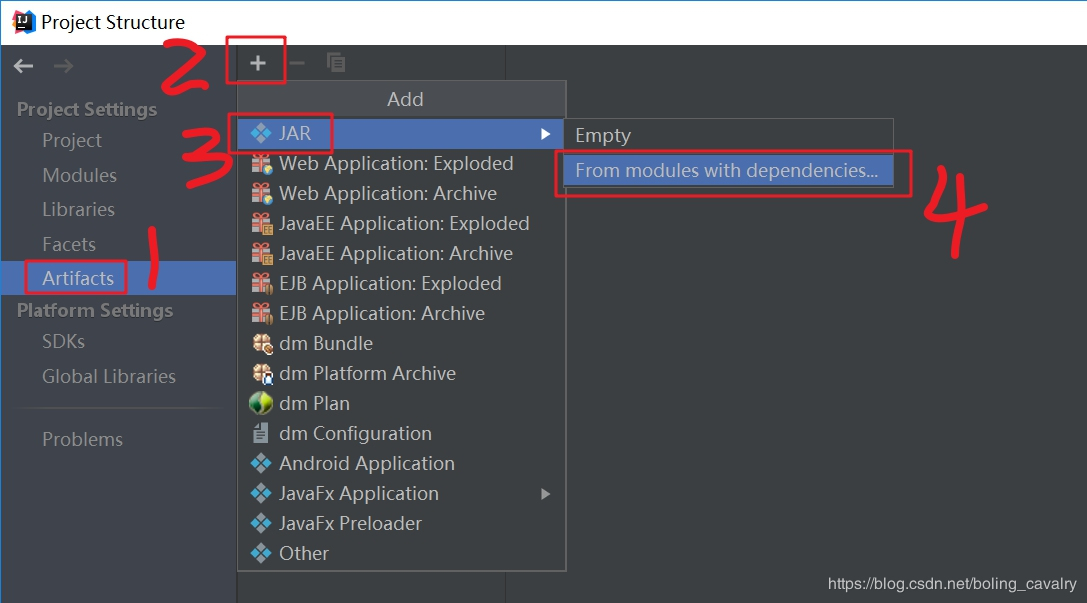Screen dimensions: 1087x603
Task: Select JavaEE Application: Exploded entry
Action: tap(401, 223)
